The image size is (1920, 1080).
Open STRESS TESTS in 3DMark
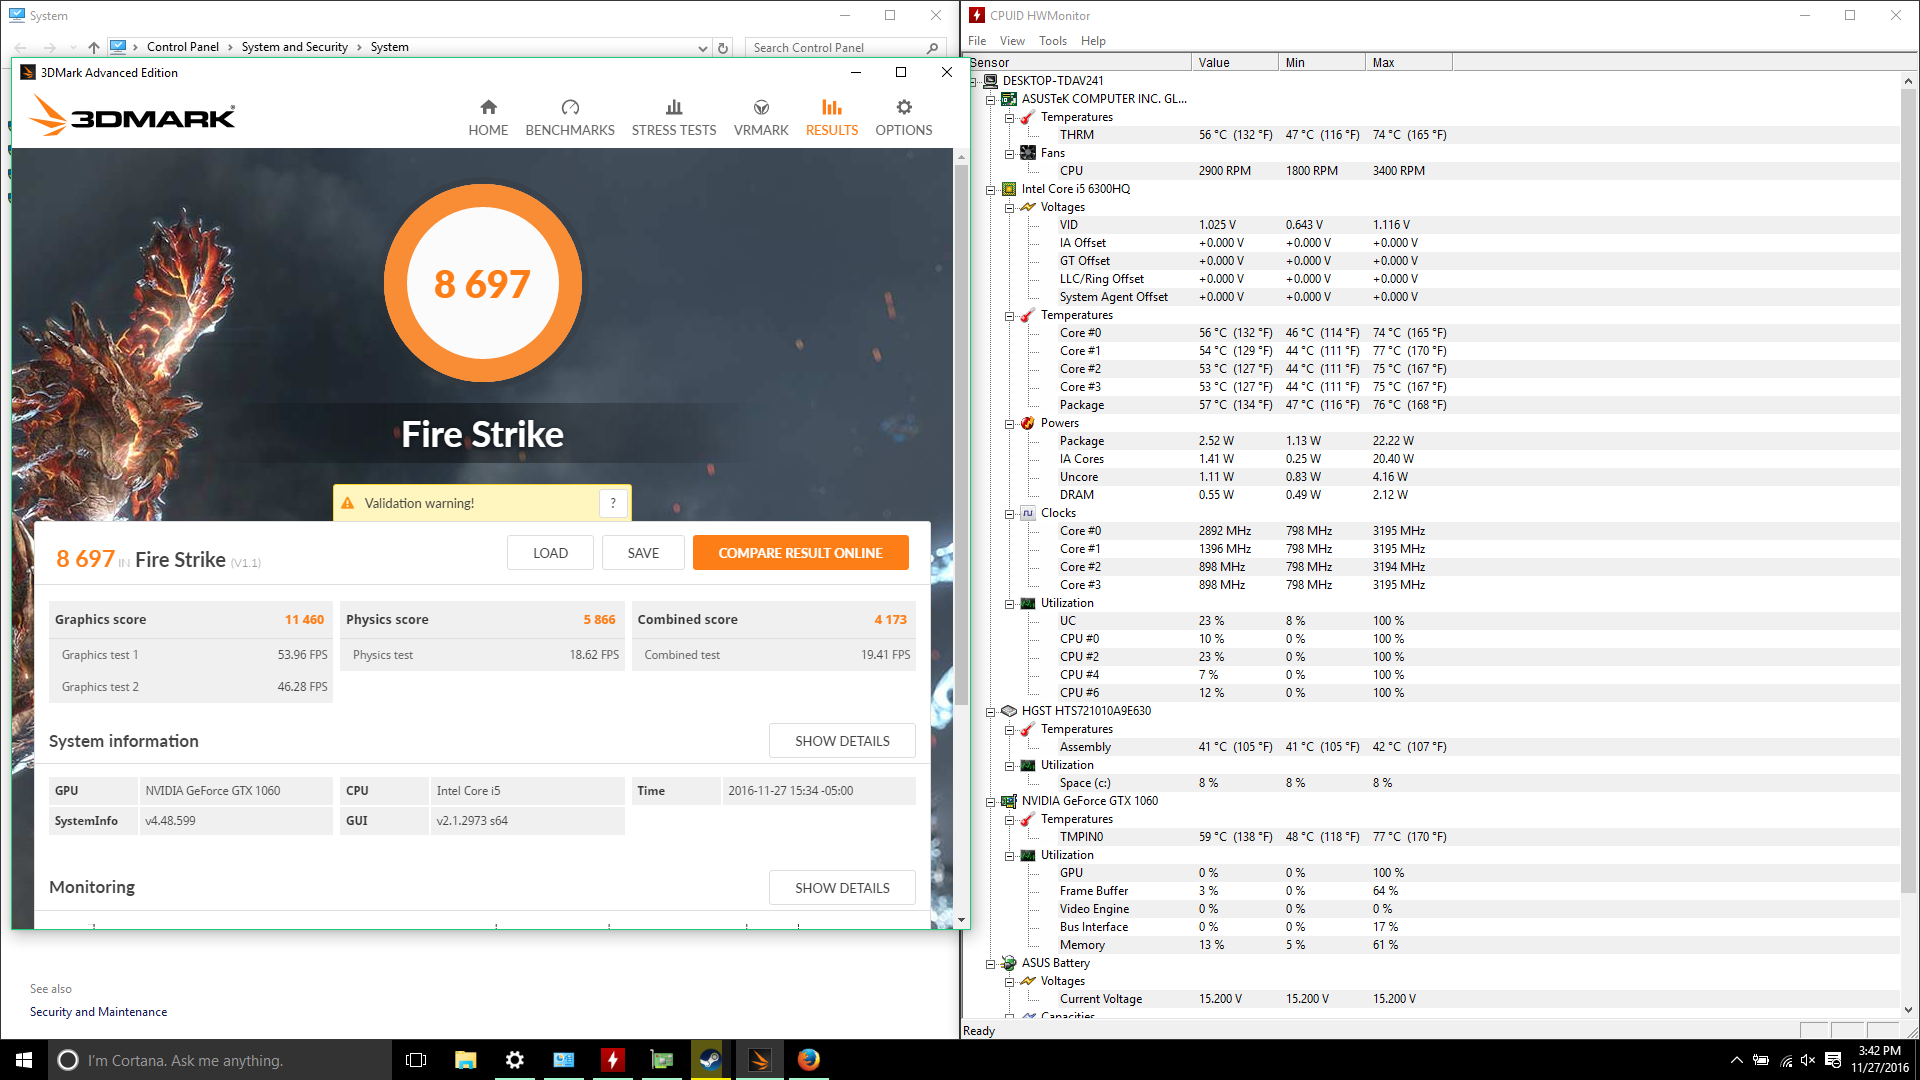tap(673, 117)
